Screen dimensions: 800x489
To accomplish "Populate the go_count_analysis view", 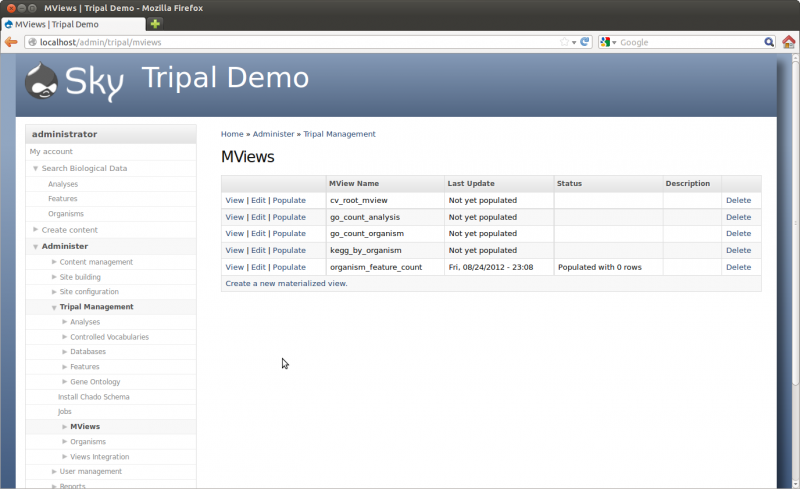I will tap(289, 217).
